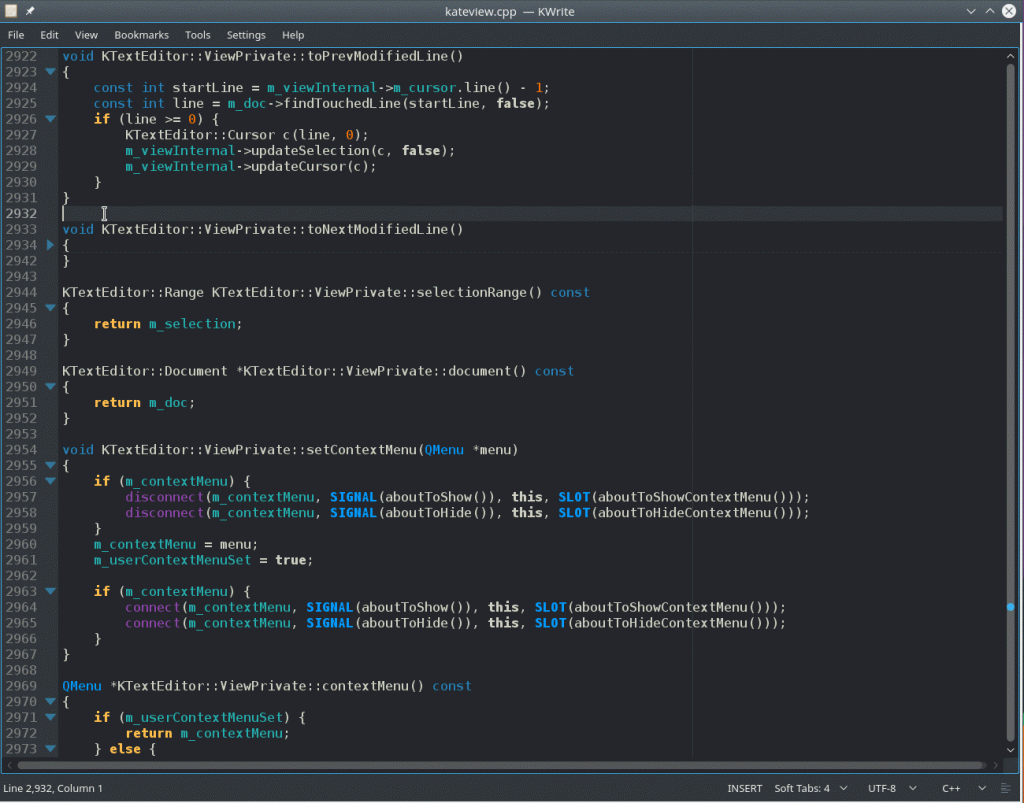Toggle INSERT mode in the status bar
Viewport: 1024px width, 803px height.
[747, 788]
